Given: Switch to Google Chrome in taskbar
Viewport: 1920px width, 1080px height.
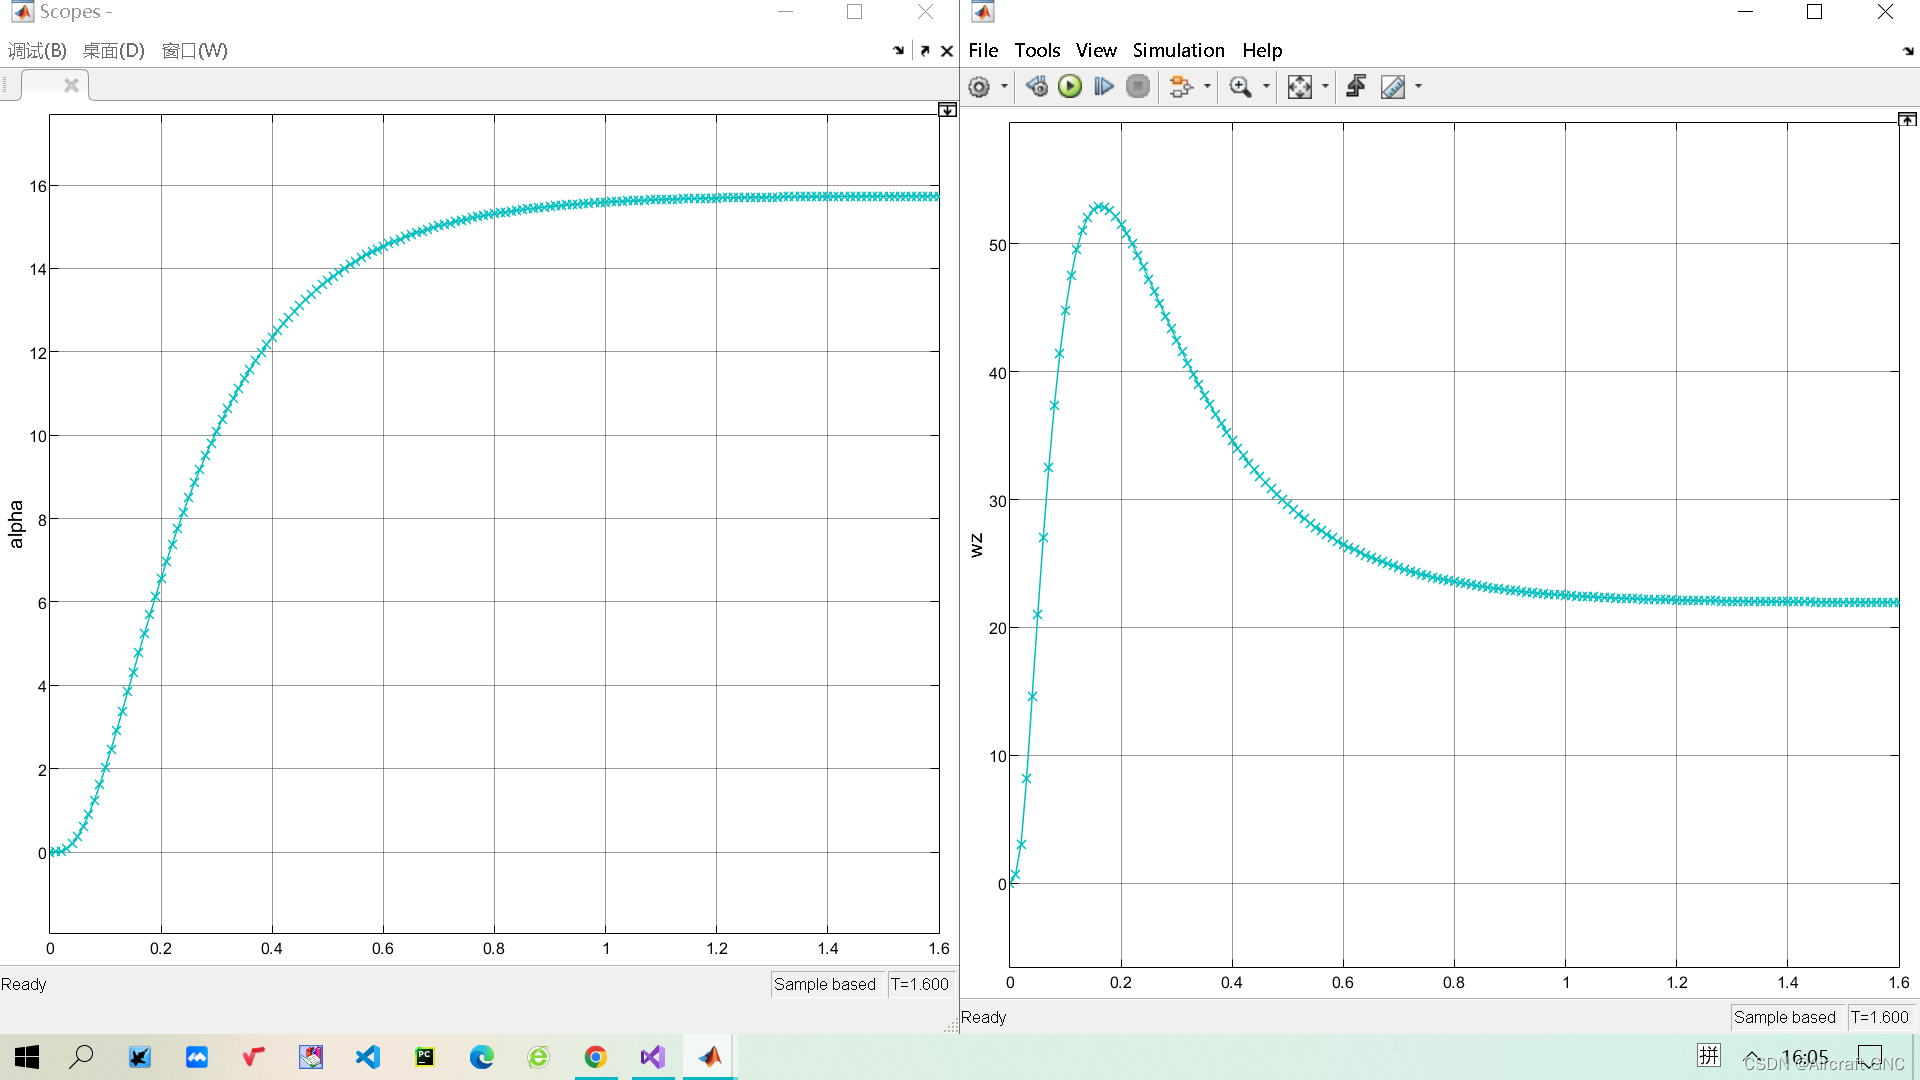Looking at the screenshot, I should coord(596,1057).
